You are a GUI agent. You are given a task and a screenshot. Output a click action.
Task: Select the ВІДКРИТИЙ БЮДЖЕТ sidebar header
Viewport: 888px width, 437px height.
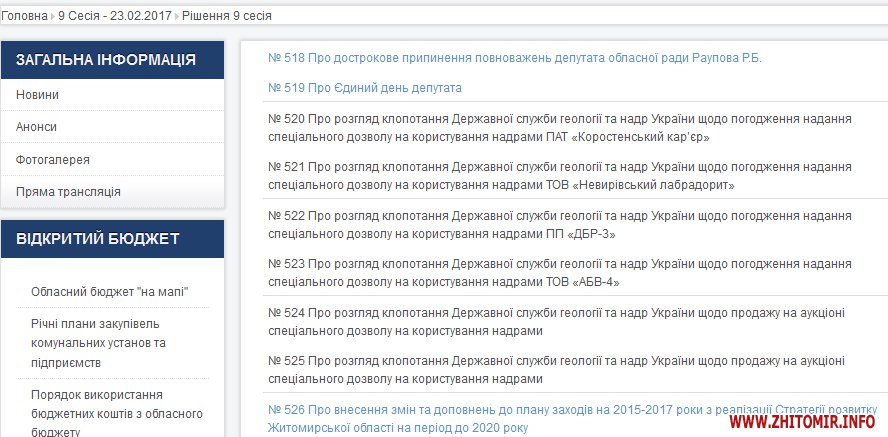click(98, 238)
